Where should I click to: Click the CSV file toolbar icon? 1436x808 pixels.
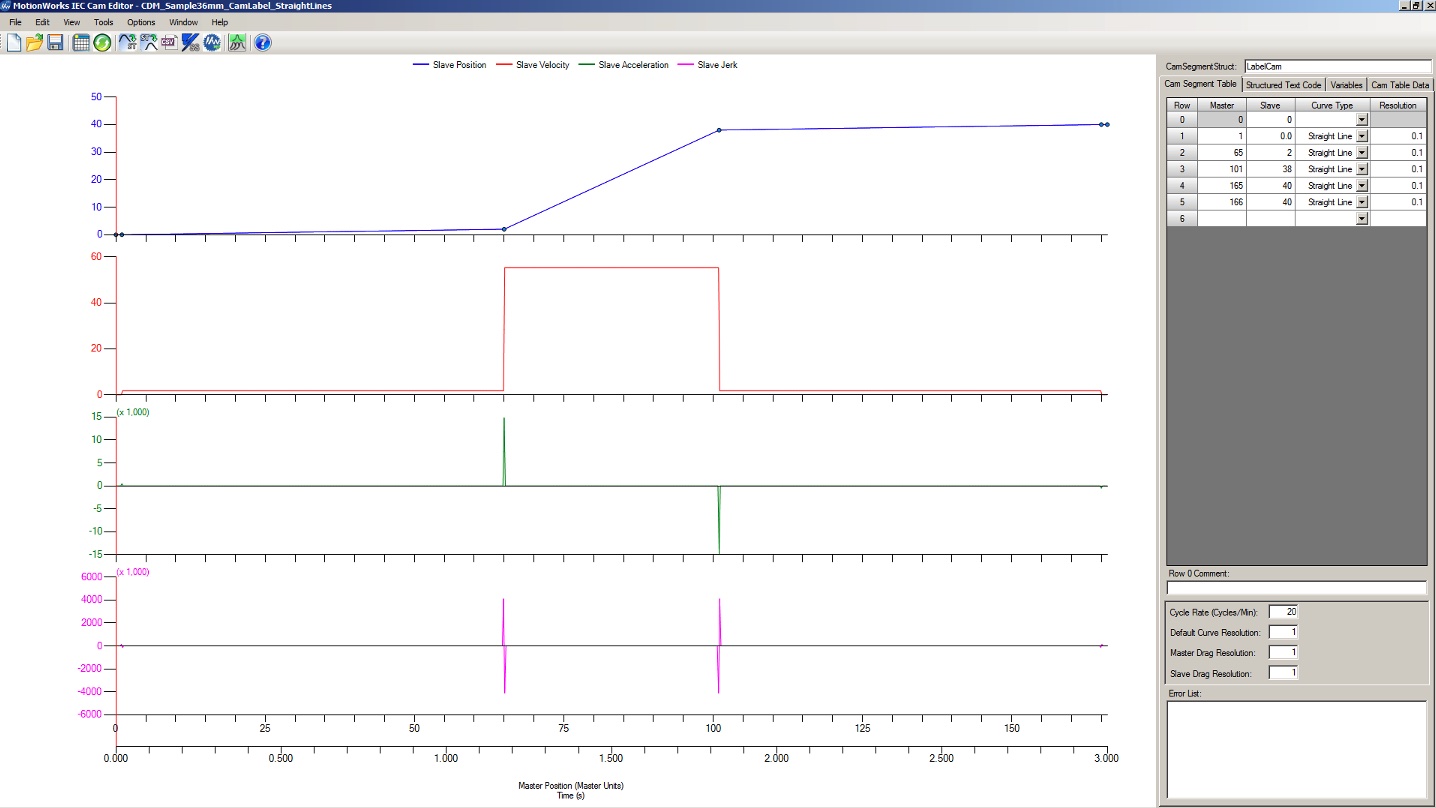(169, 42)
